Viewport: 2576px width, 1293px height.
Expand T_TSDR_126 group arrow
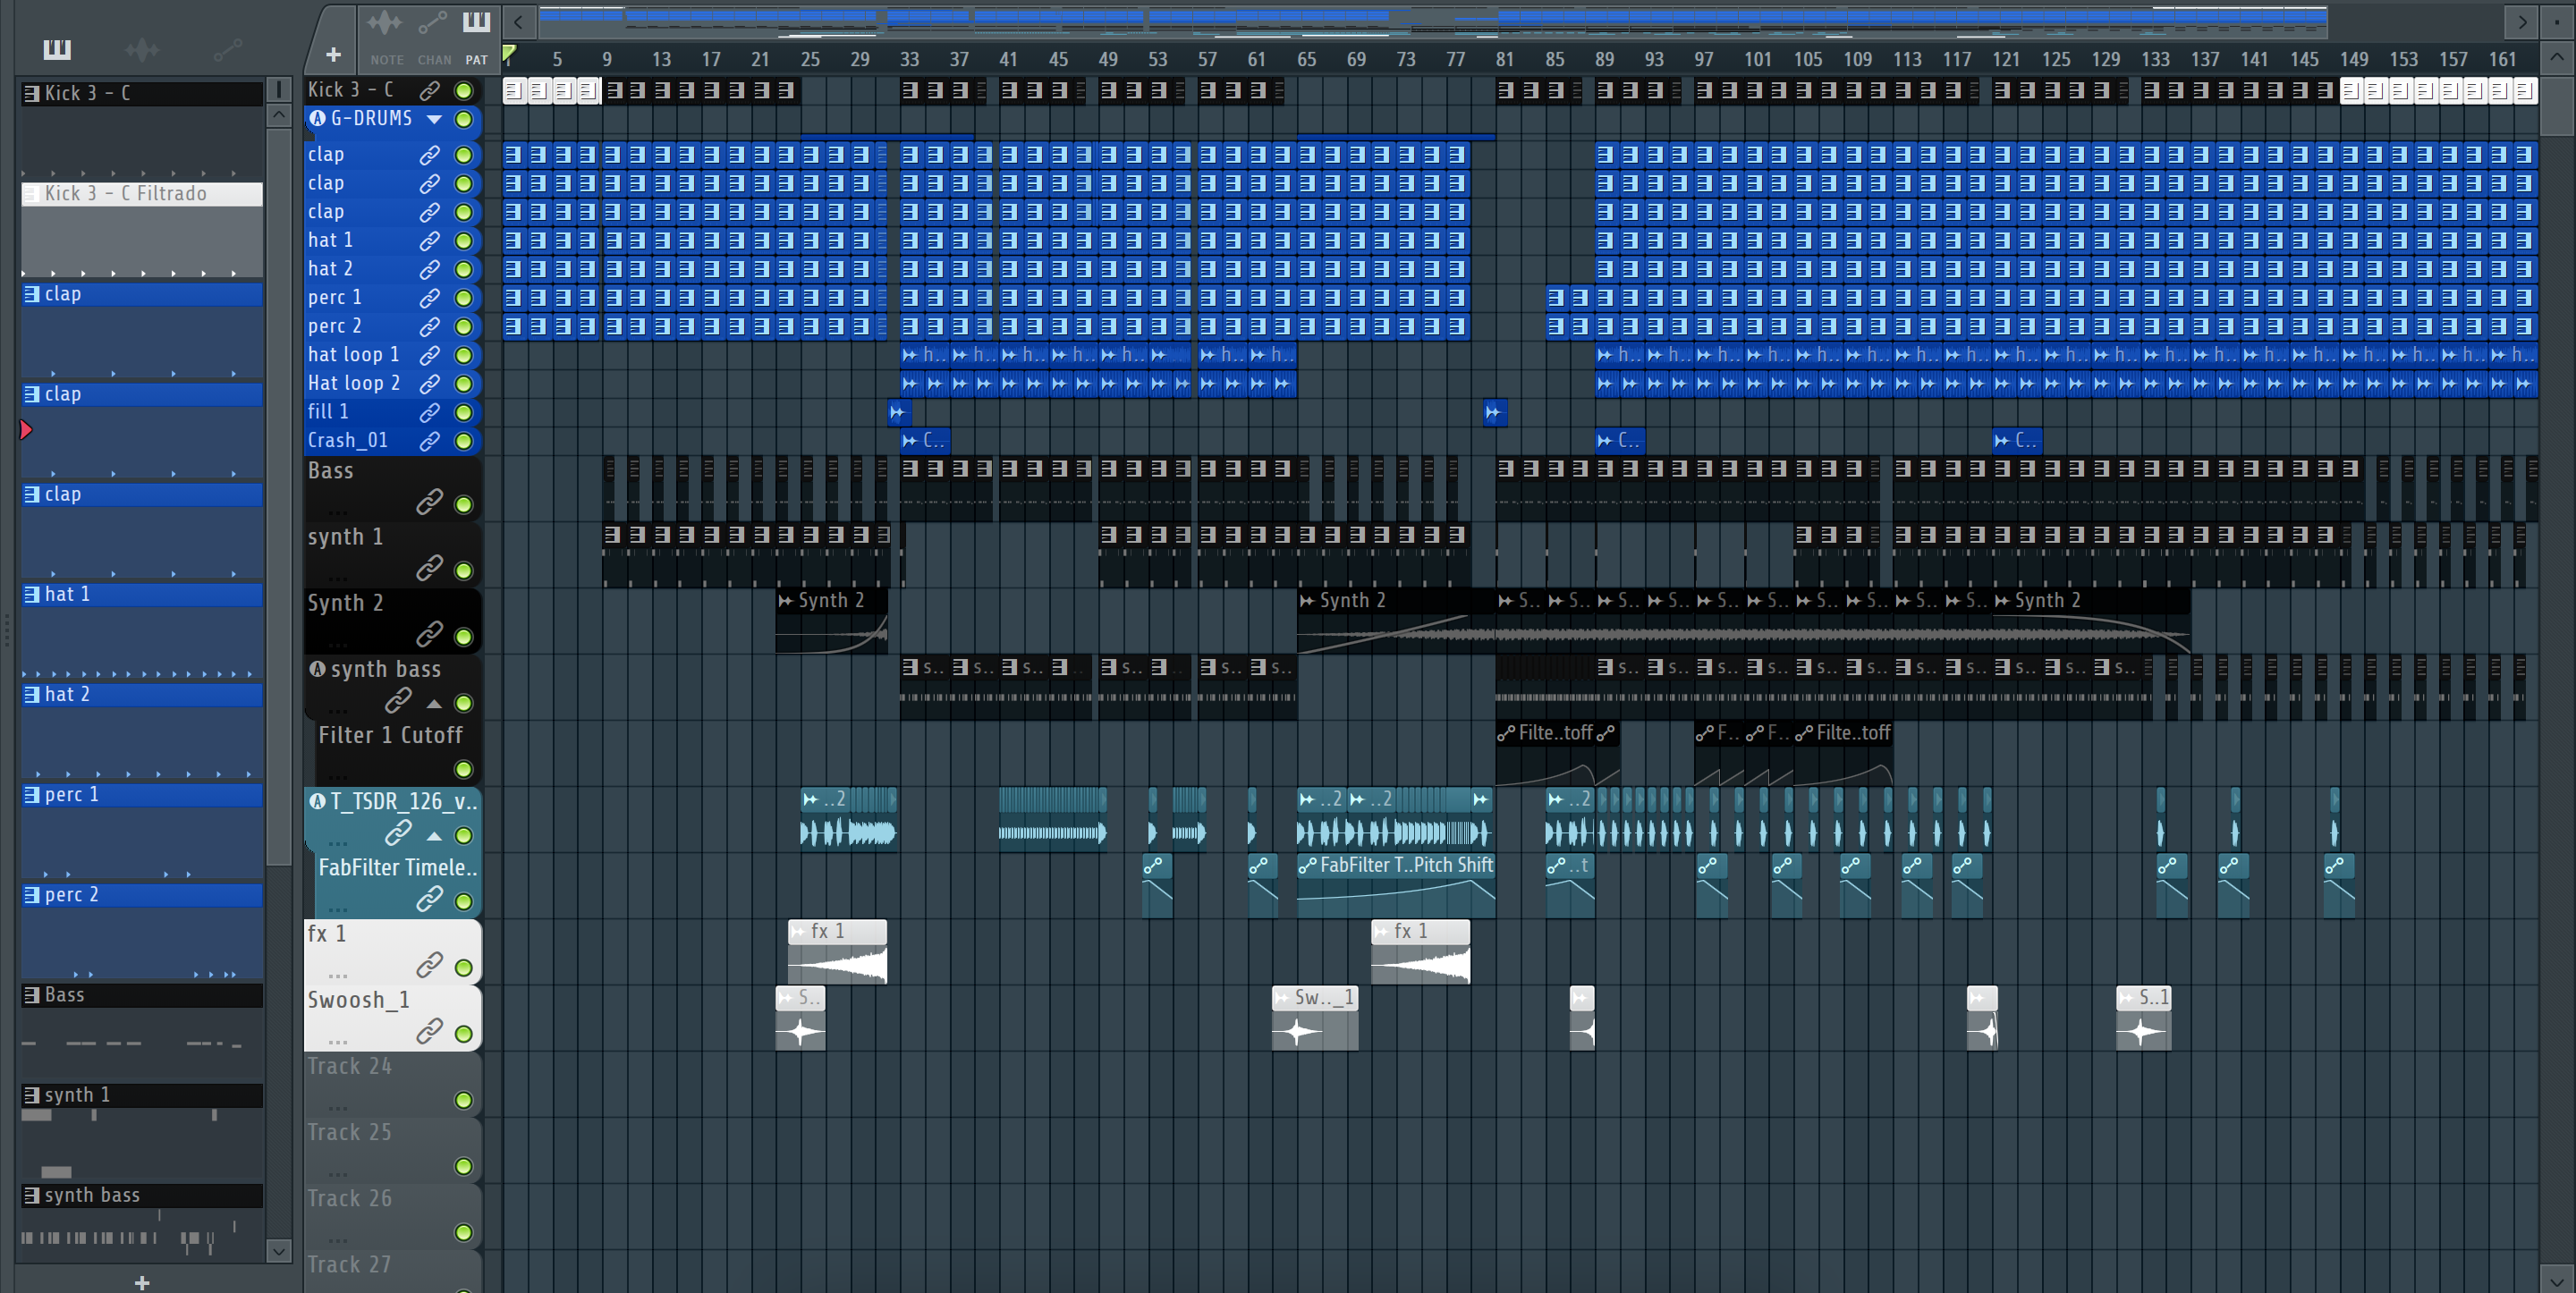(x=434, y=835)
